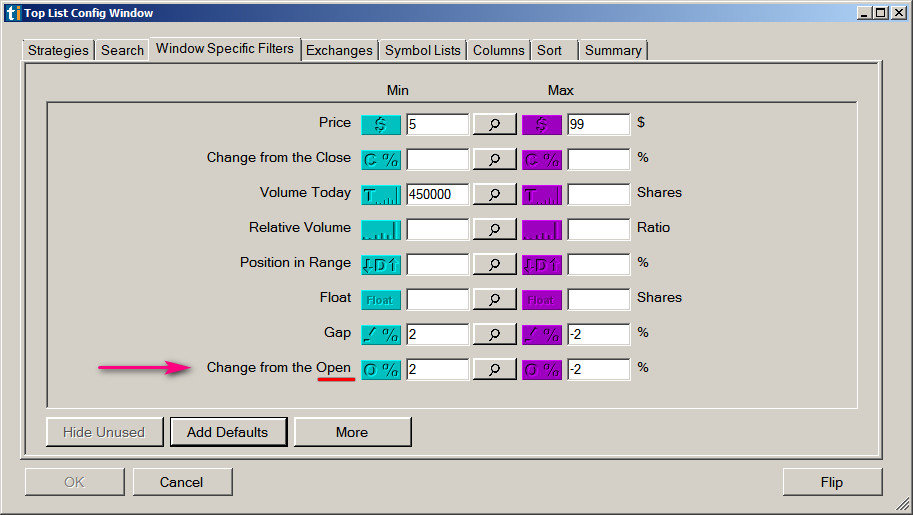The height and width of the screenshot is (515, 913).
Task: Open the Summary tab
Action: point(613,50)
